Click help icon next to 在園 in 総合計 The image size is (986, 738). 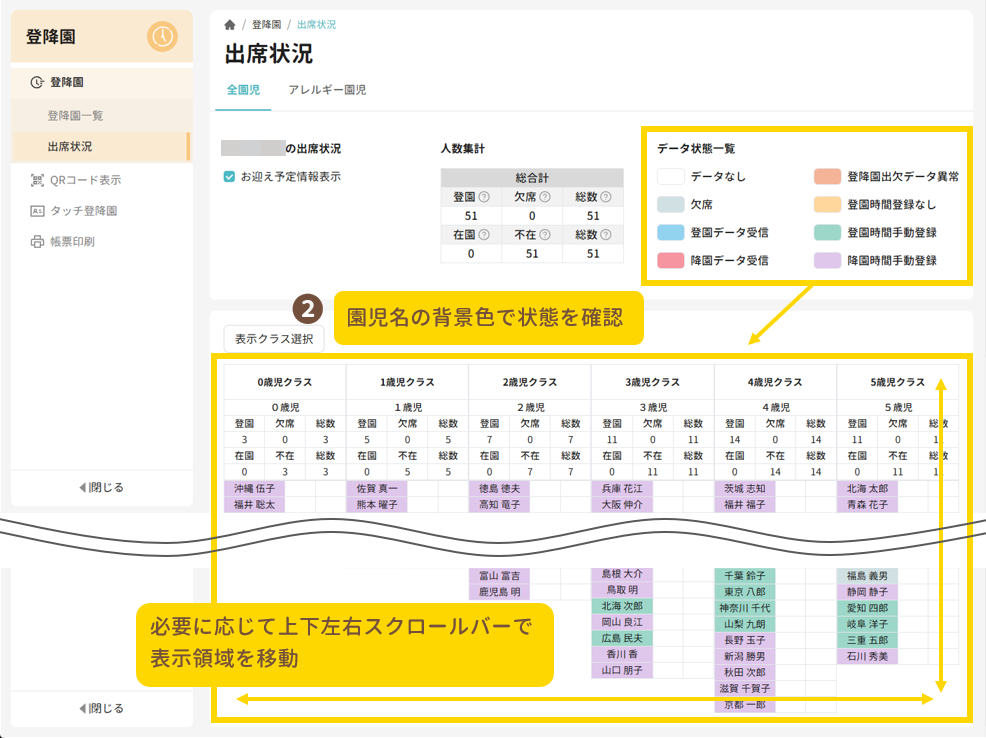click(484, 235)
